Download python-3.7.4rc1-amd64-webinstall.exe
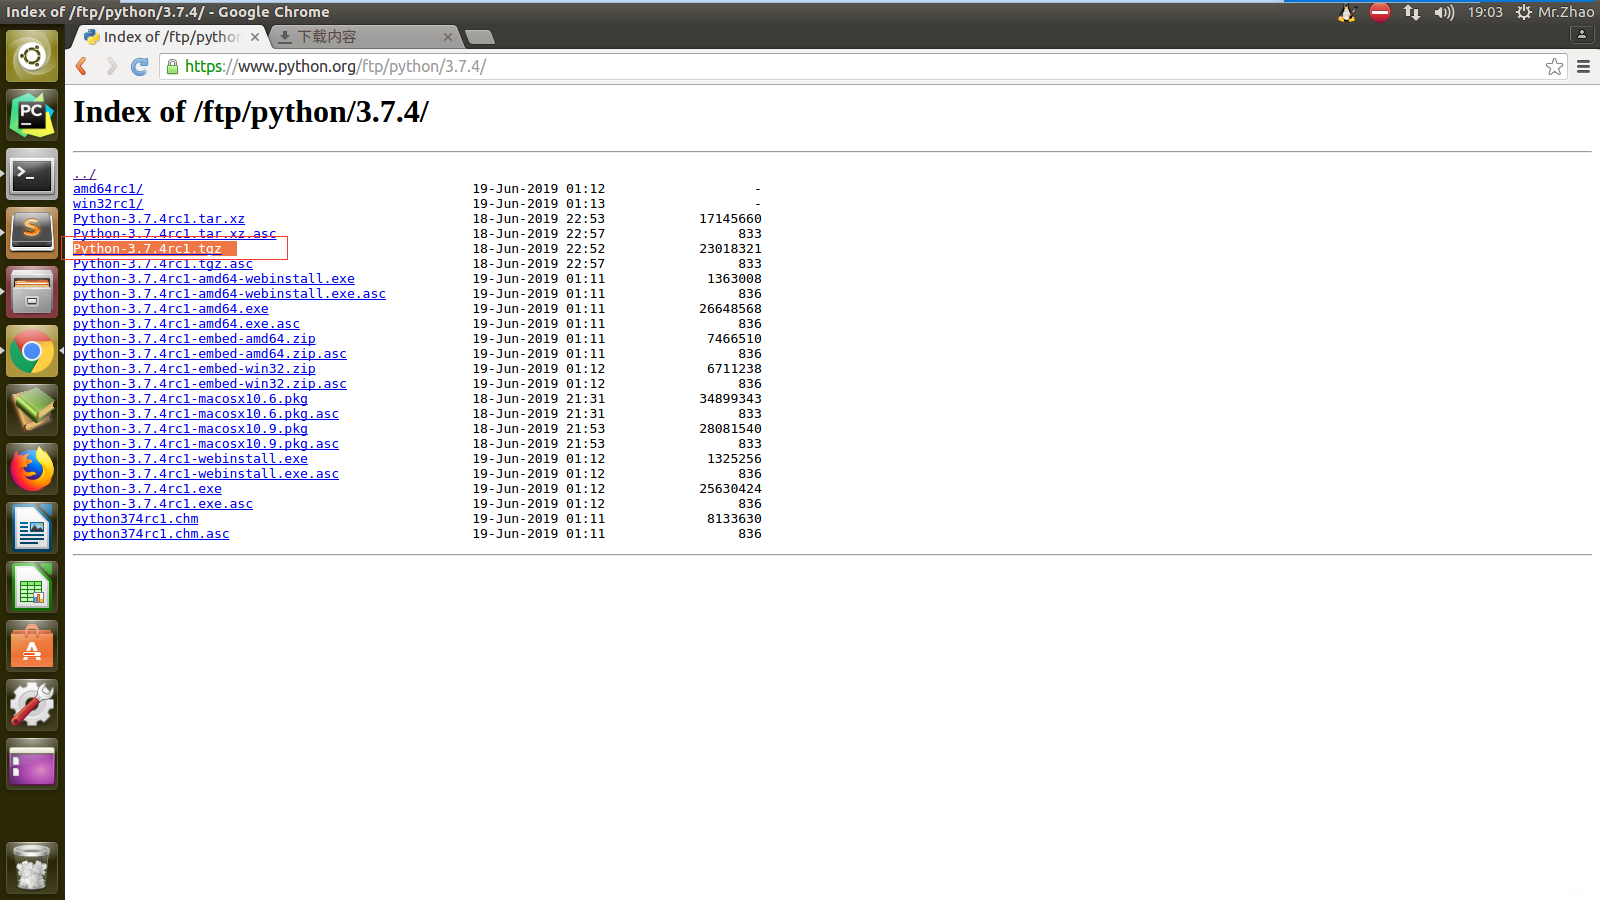Screen dimensions: 1600x900 214,279
